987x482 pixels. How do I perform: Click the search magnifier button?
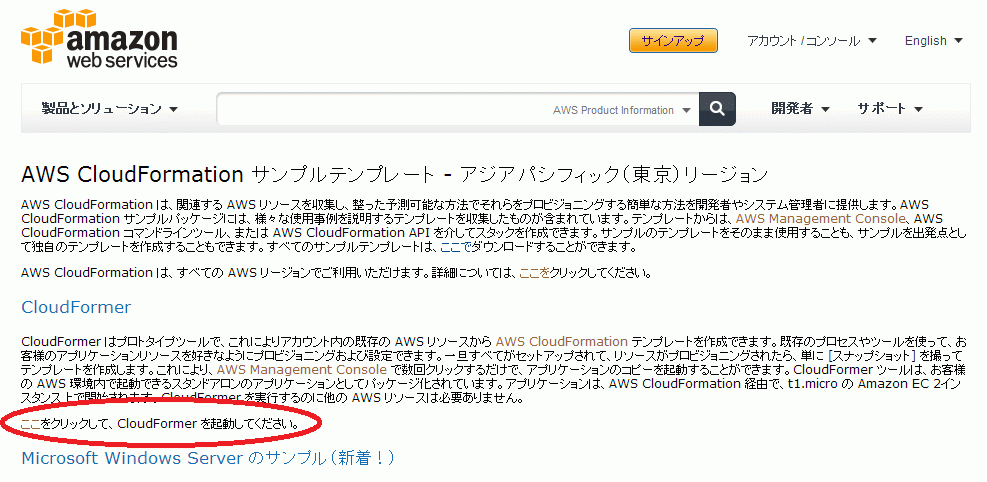[x=717, y=109]
